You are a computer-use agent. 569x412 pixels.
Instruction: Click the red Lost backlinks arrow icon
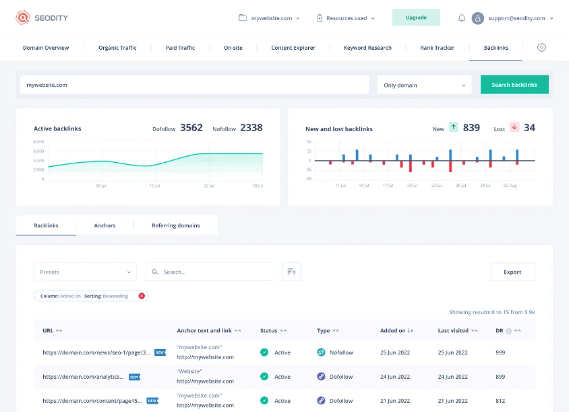click(514, 127)
